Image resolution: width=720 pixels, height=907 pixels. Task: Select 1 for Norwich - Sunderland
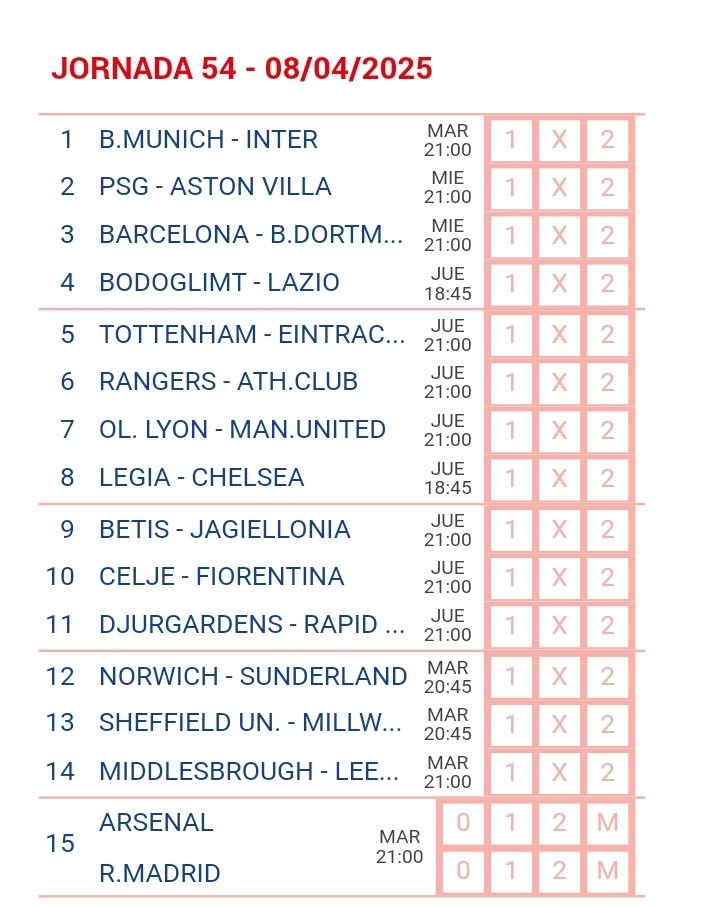point(511,677)
